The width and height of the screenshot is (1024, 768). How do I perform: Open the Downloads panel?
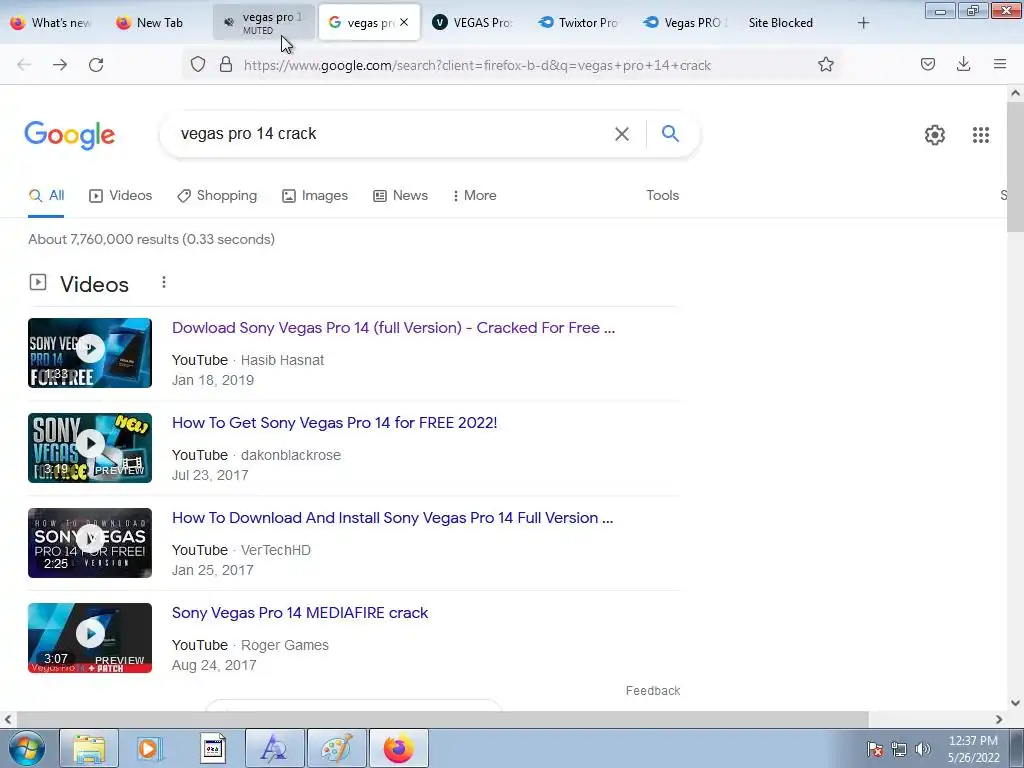click(x=963, y=64)
